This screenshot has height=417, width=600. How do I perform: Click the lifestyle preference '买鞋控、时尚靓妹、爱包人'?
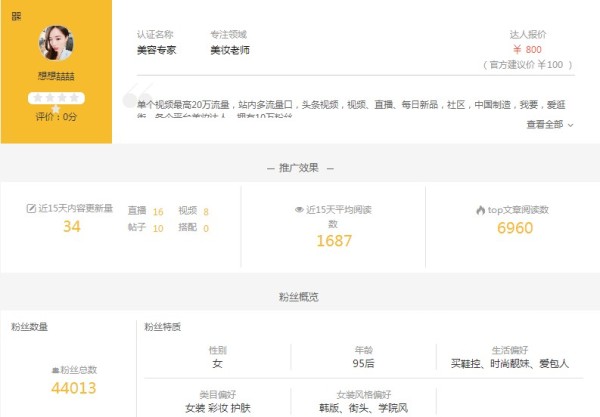point(510,363)
